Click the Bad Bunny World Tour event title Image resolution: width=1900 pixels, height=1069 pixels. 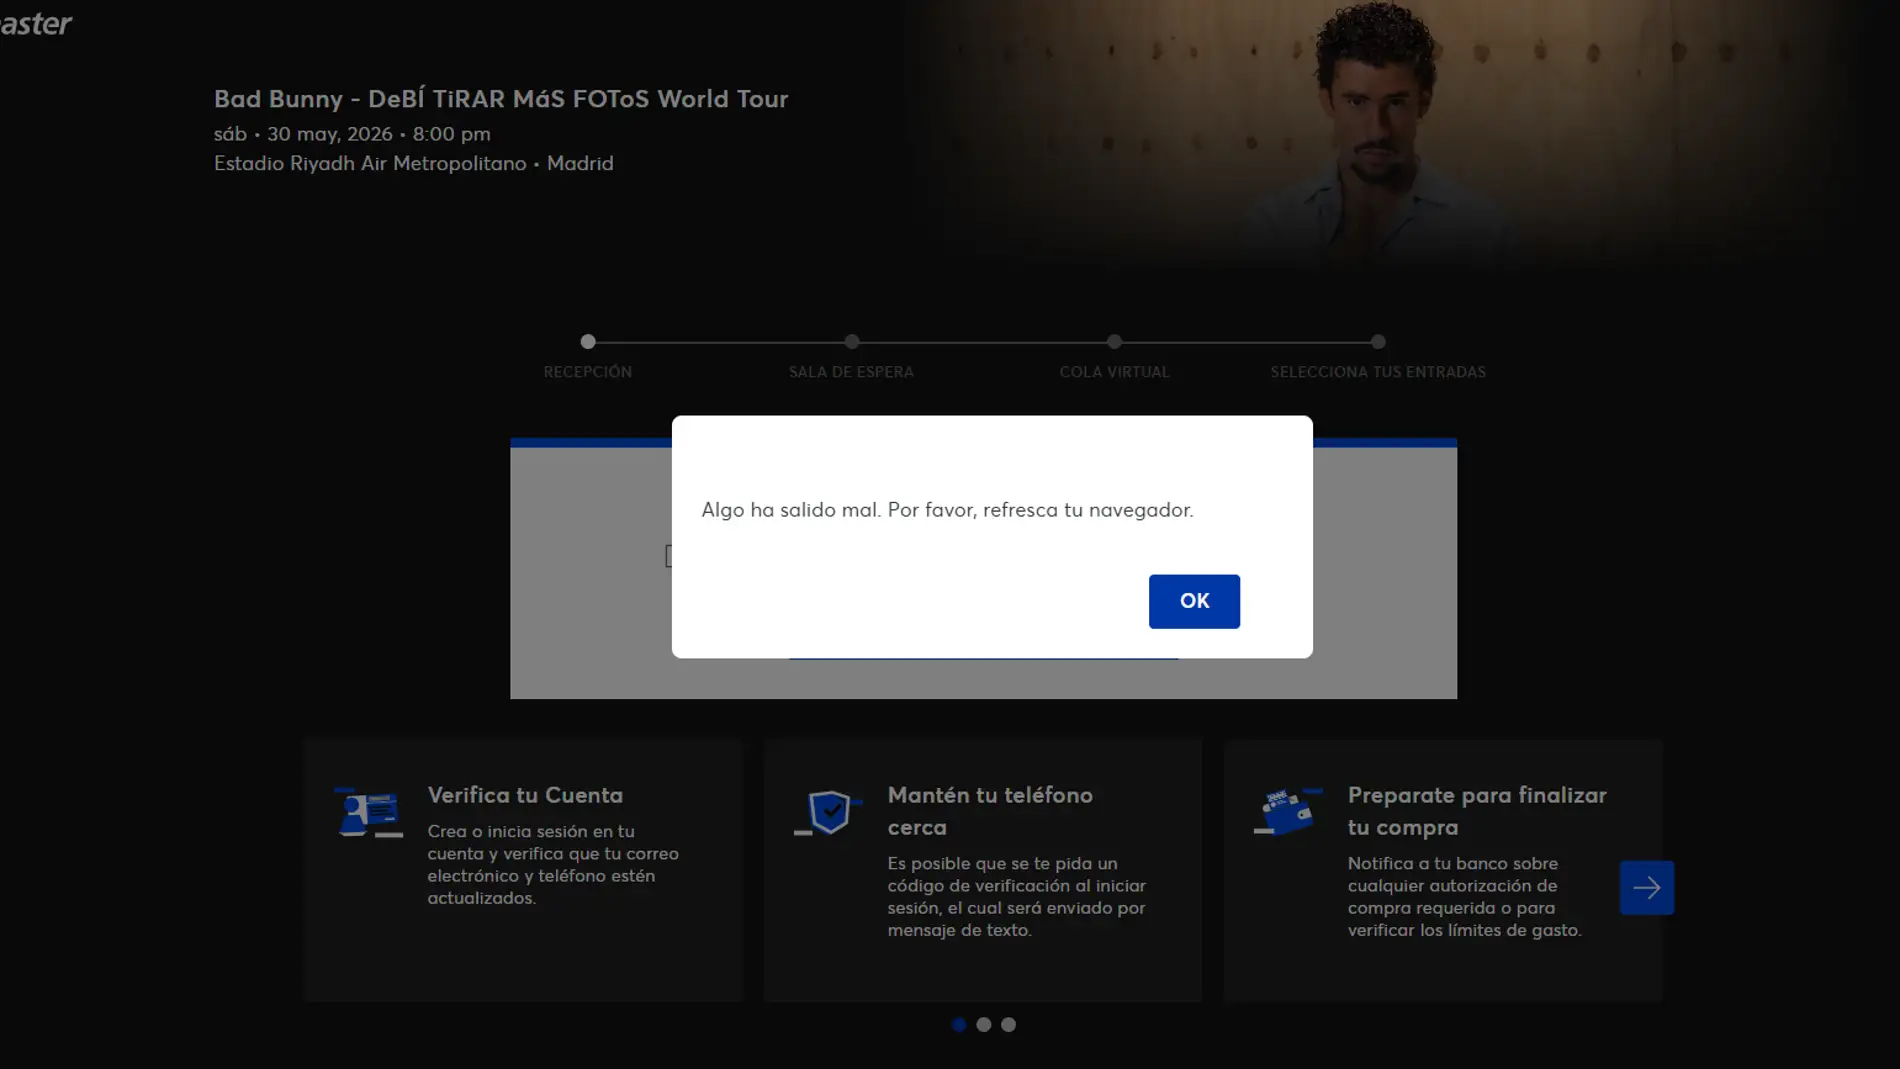[501, 99]
